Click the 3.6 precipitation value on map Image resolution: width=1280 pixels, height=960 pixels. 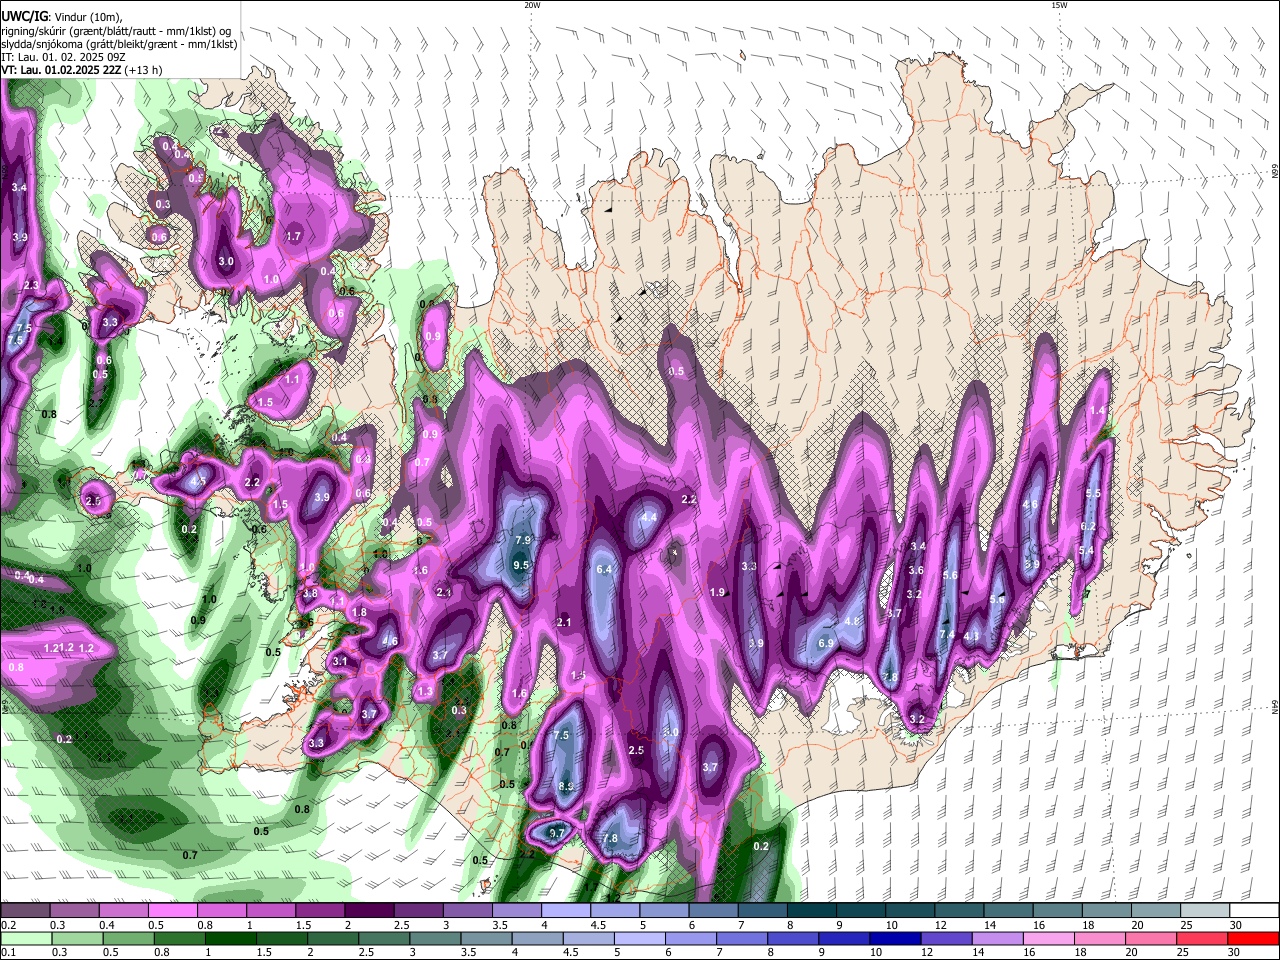pos(915,570)
